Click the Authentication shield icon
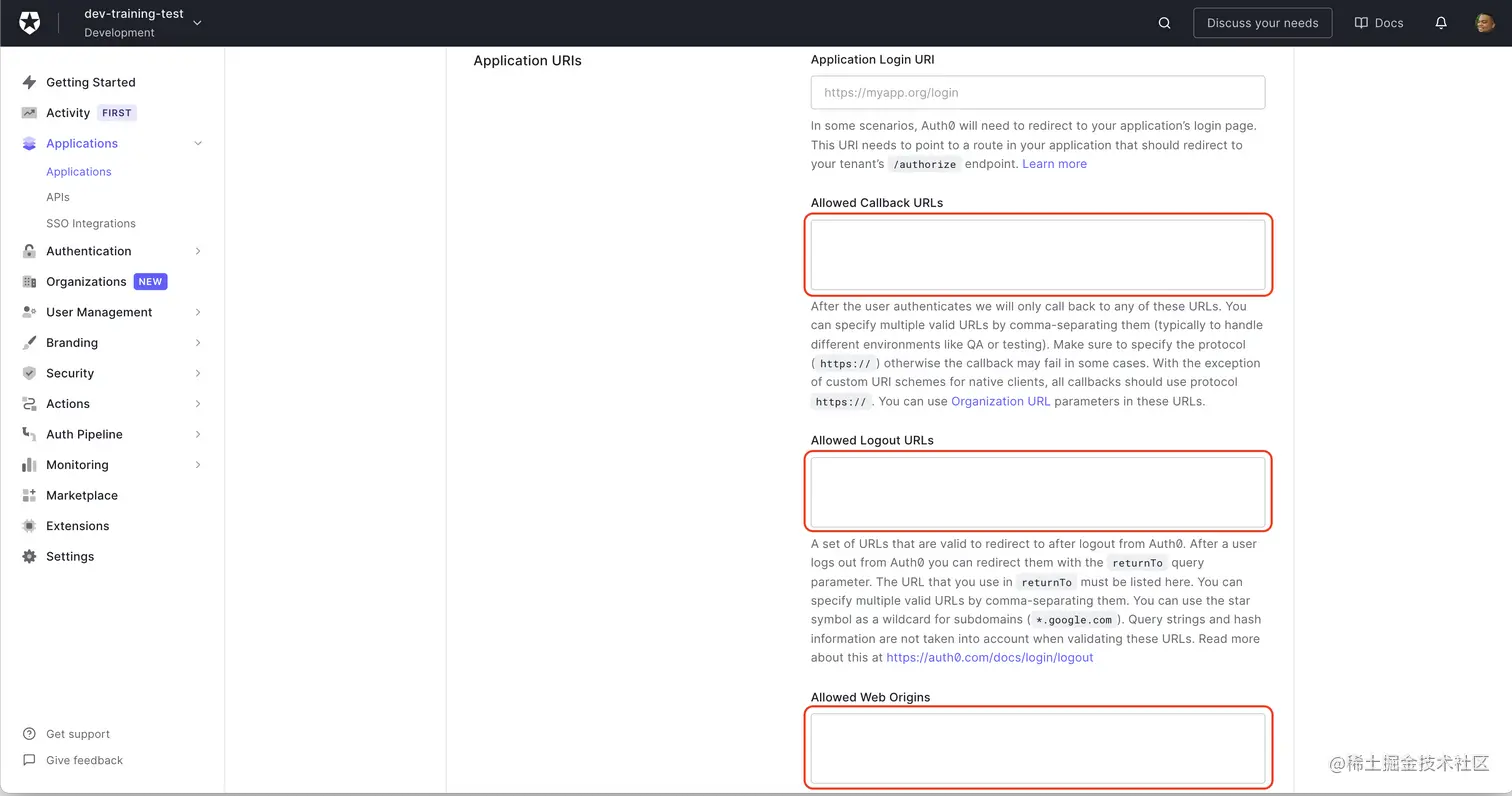Viewport: 1512px width, 796px height. pos(28,251)
